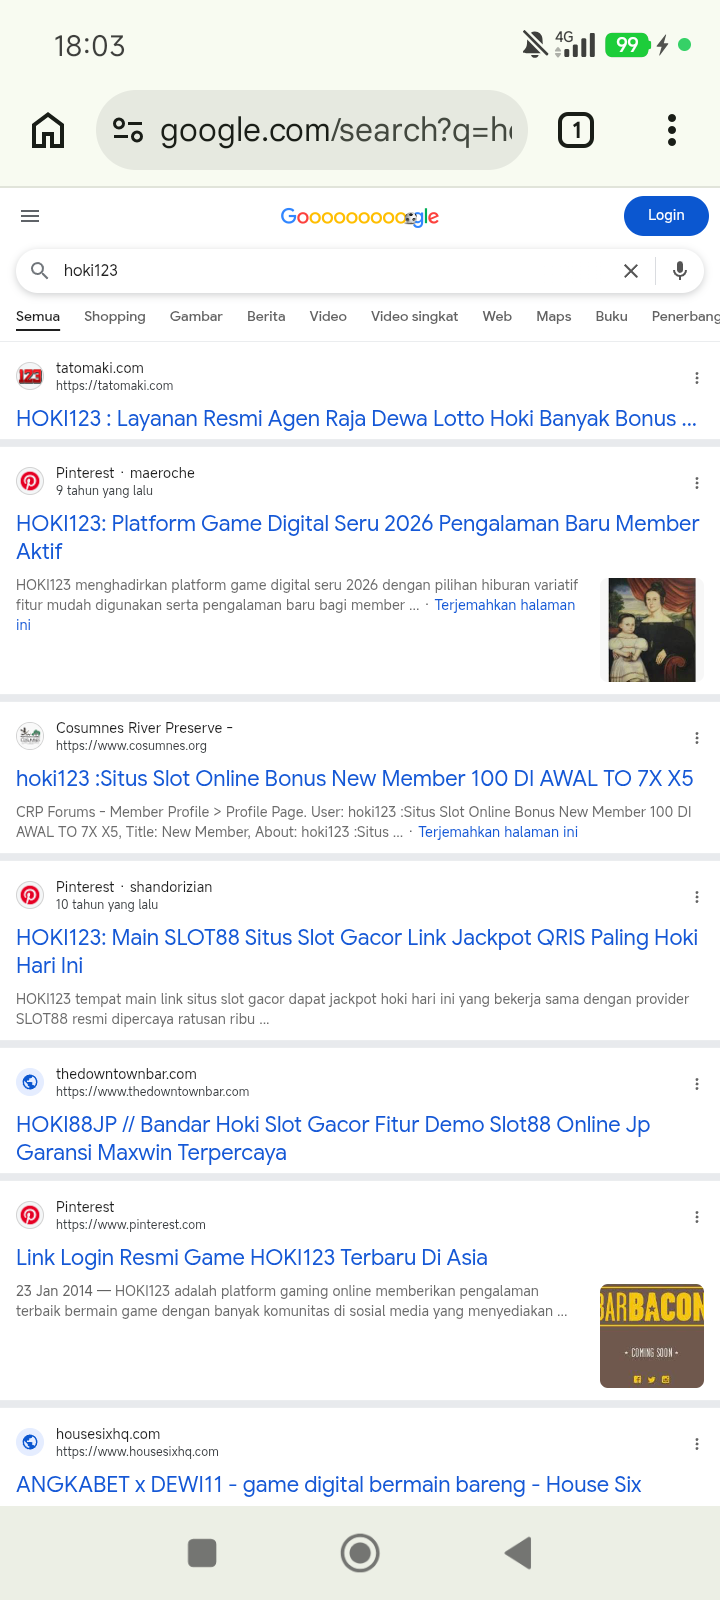720x1600 pixels.
Task: Tap https://www.pinterest.com URL text
Action: click(x=131, y=1225)
